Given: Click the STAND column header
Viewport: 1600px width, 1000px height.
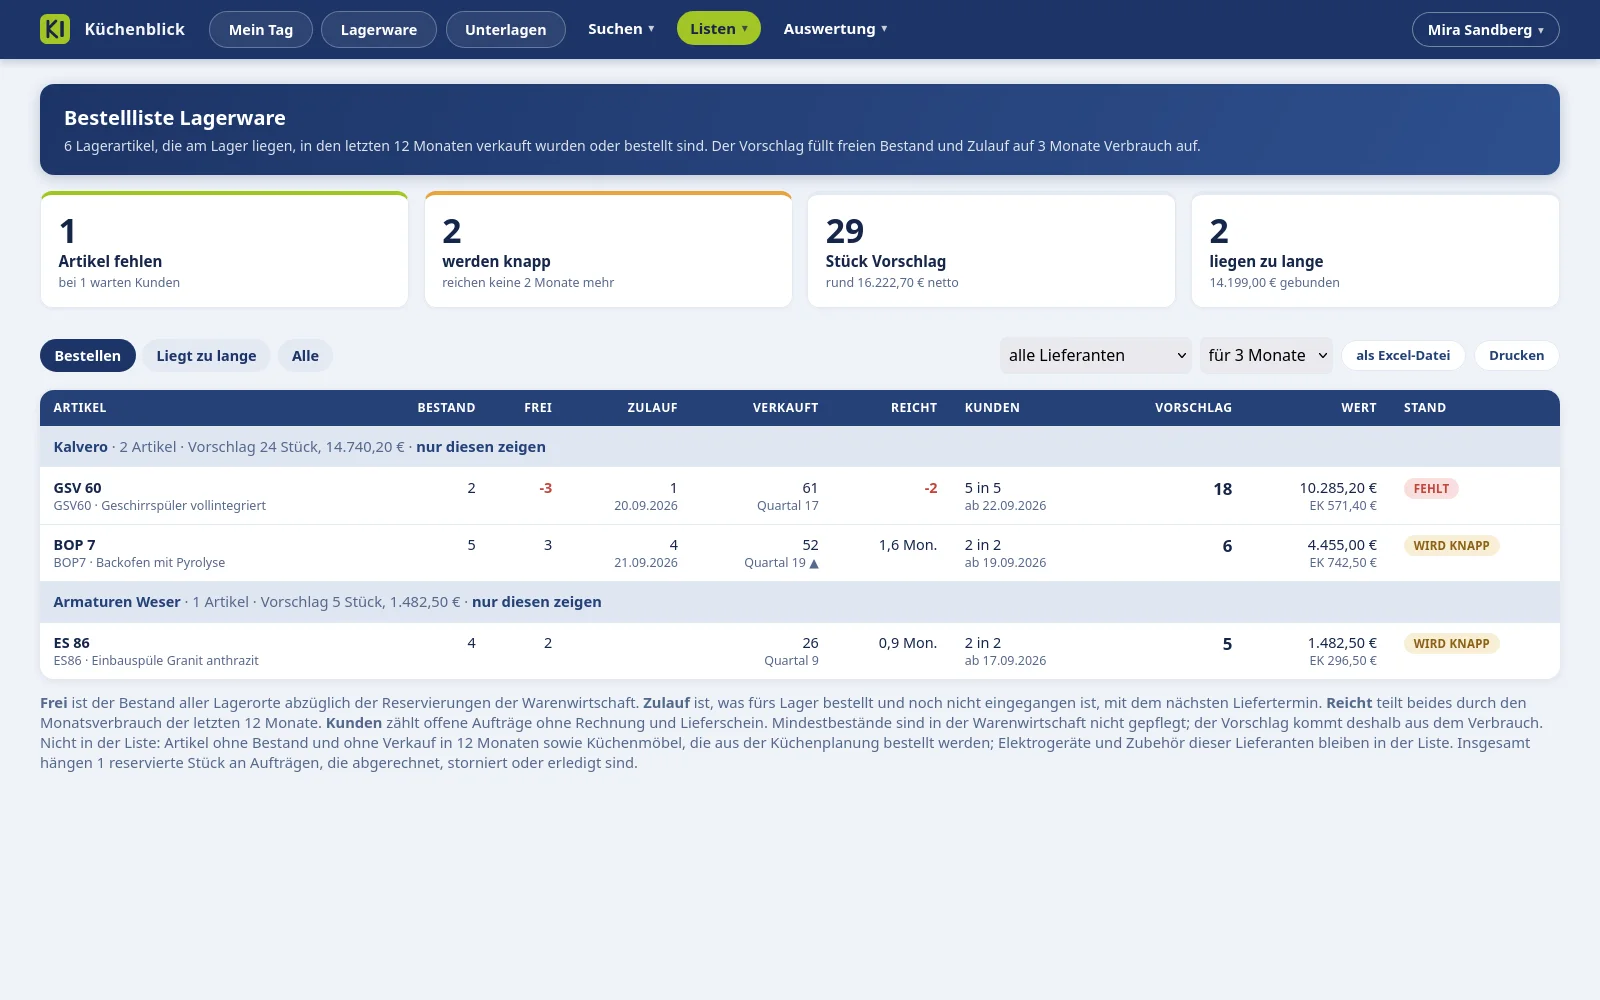Looking at the screenshot, I should [x=1425, y=408].
